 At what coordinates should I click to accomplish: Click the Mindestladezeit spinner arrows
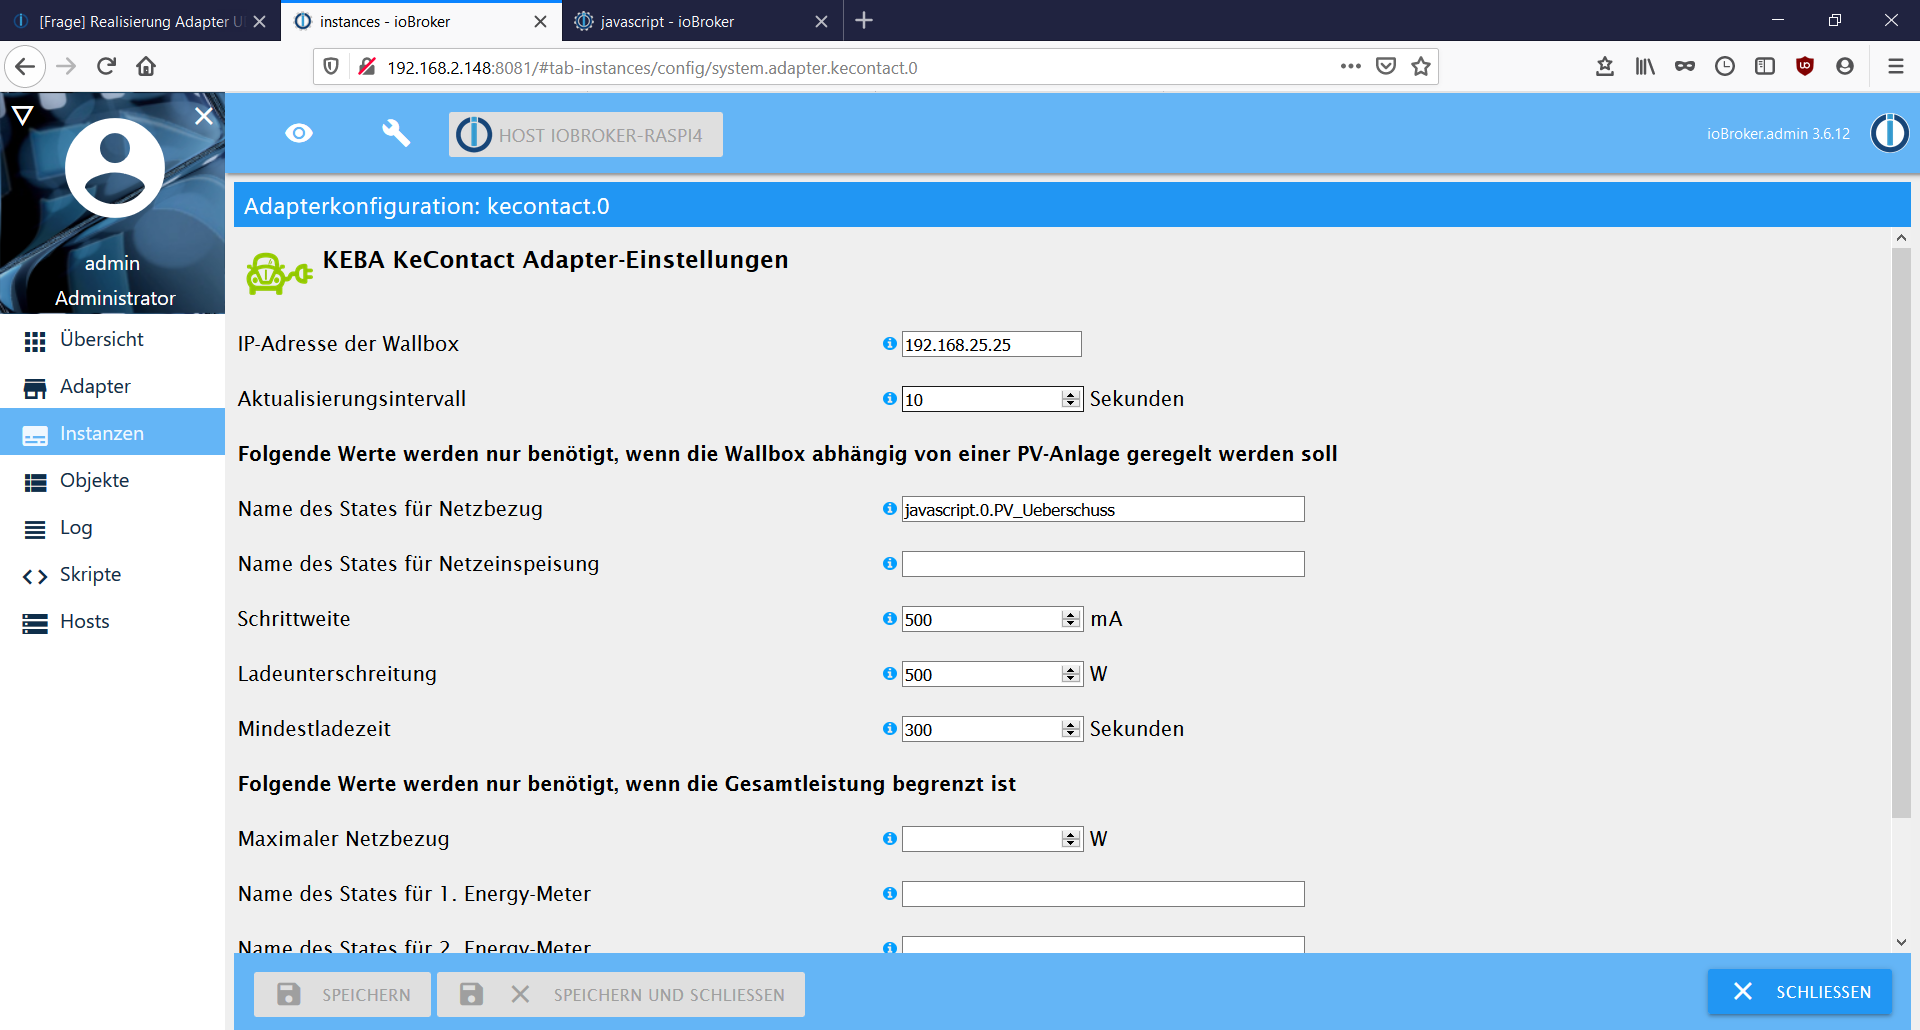point(1071,729)
